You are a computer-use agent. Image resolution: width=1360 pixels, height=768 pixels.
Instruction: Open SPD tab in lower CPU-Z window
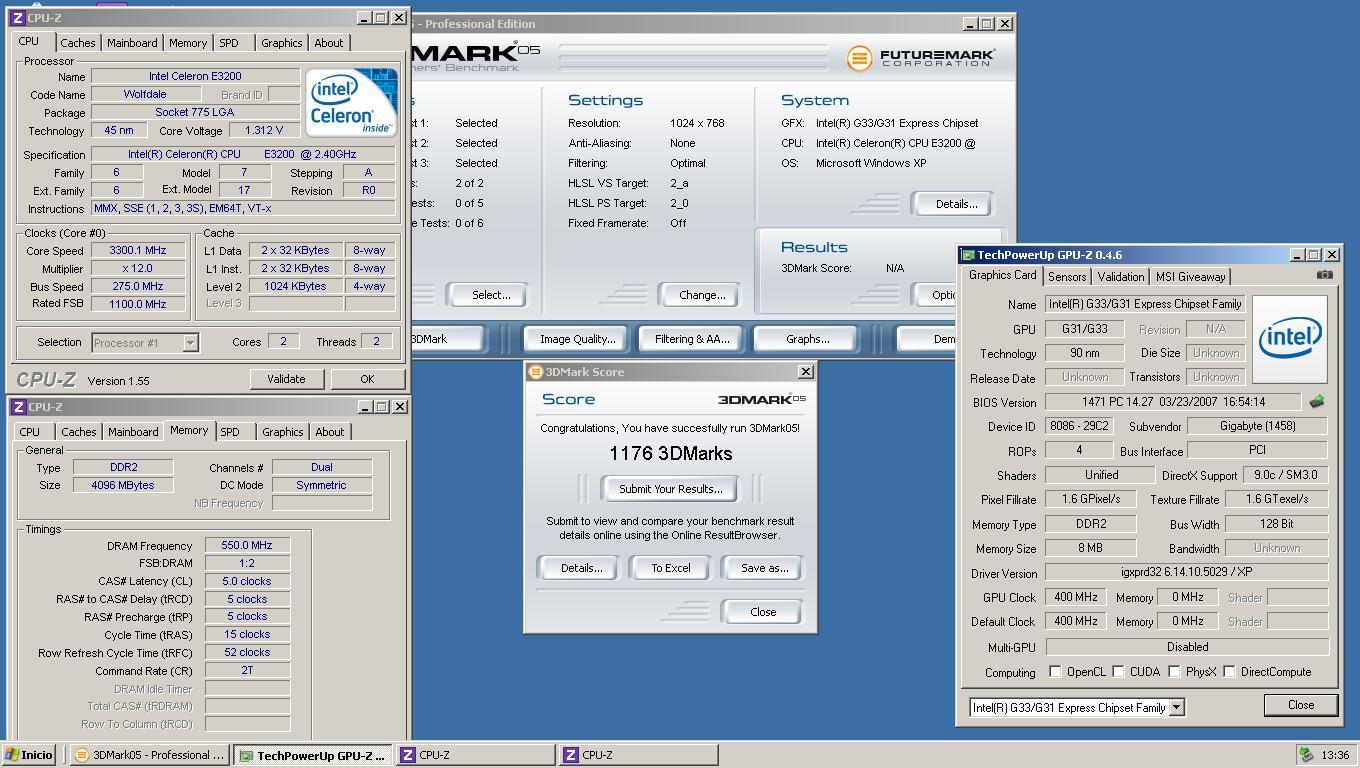point(230,432)
